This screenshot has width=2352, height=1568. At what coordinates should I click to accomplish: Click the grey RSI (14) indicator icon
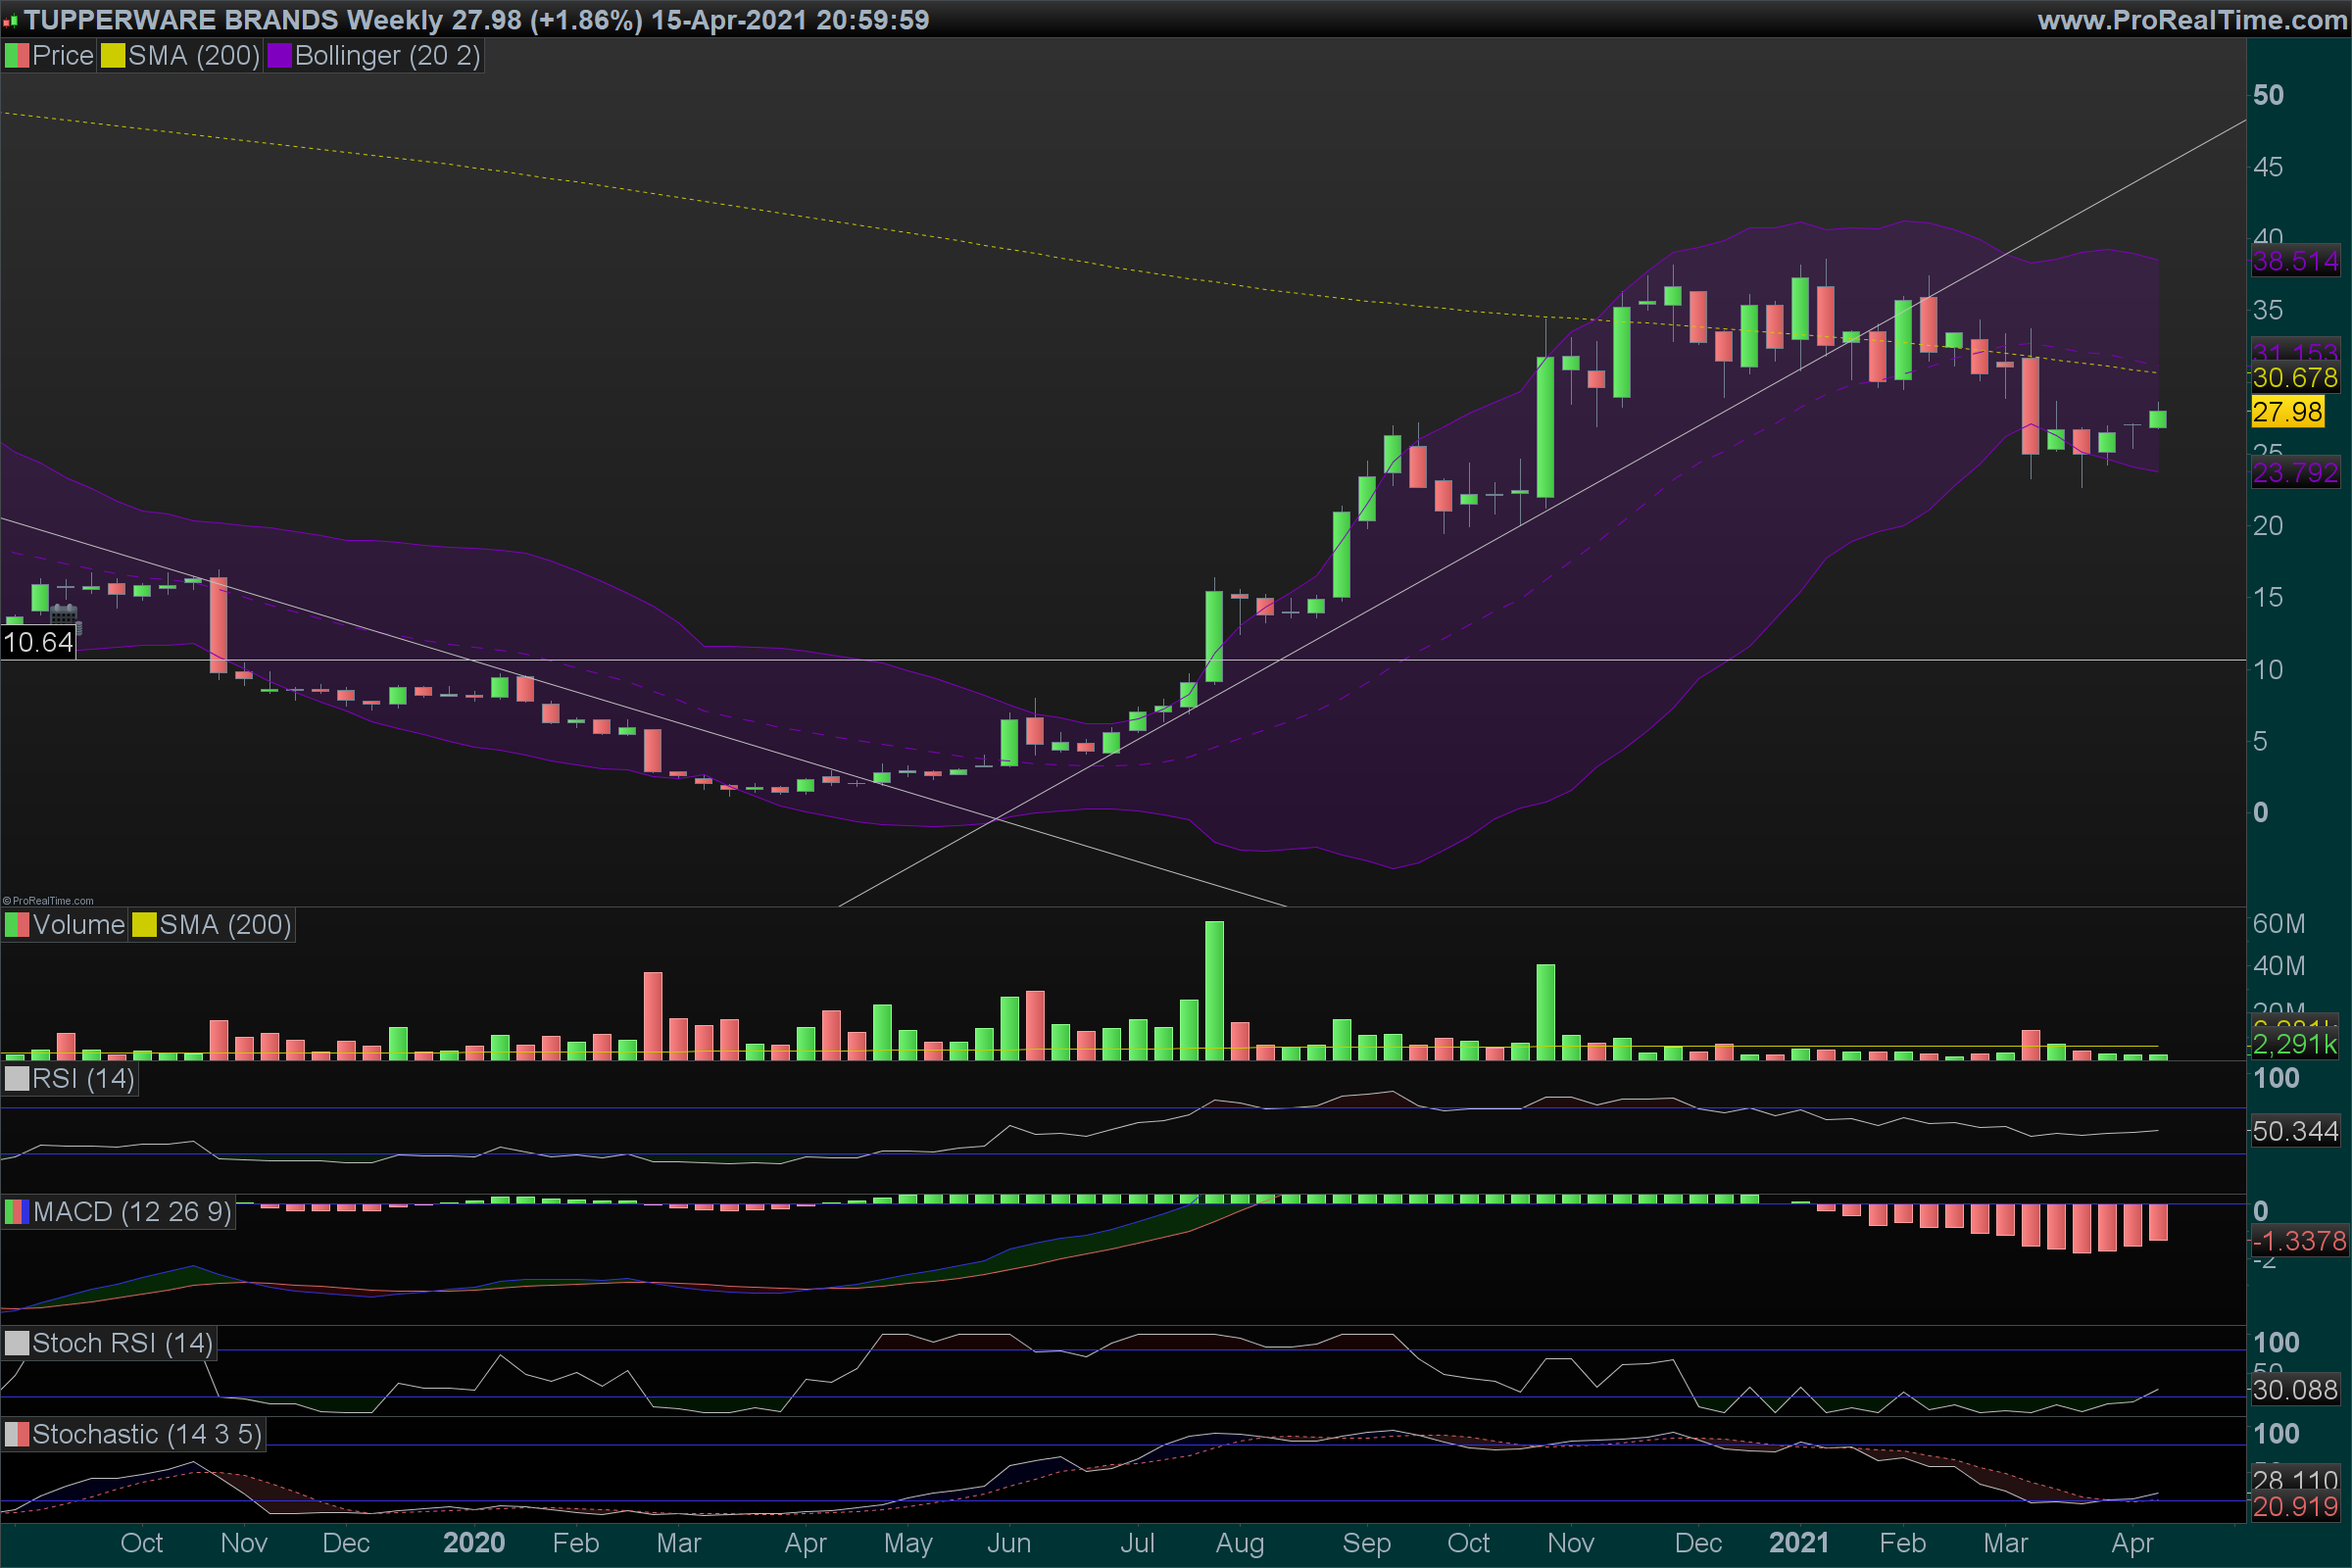tap(16, 1079)
